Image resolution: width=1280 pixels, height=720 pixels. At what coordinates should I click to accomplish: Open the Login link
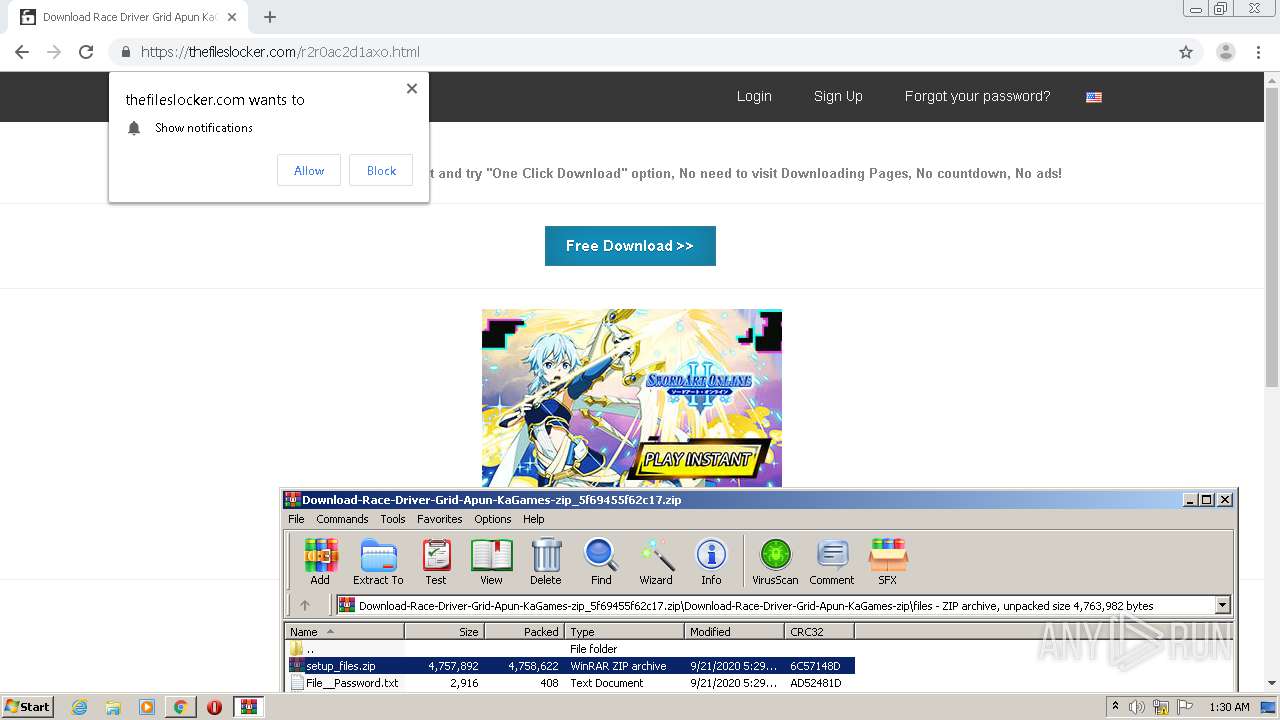pyautogui.click(x=754, y=96)
